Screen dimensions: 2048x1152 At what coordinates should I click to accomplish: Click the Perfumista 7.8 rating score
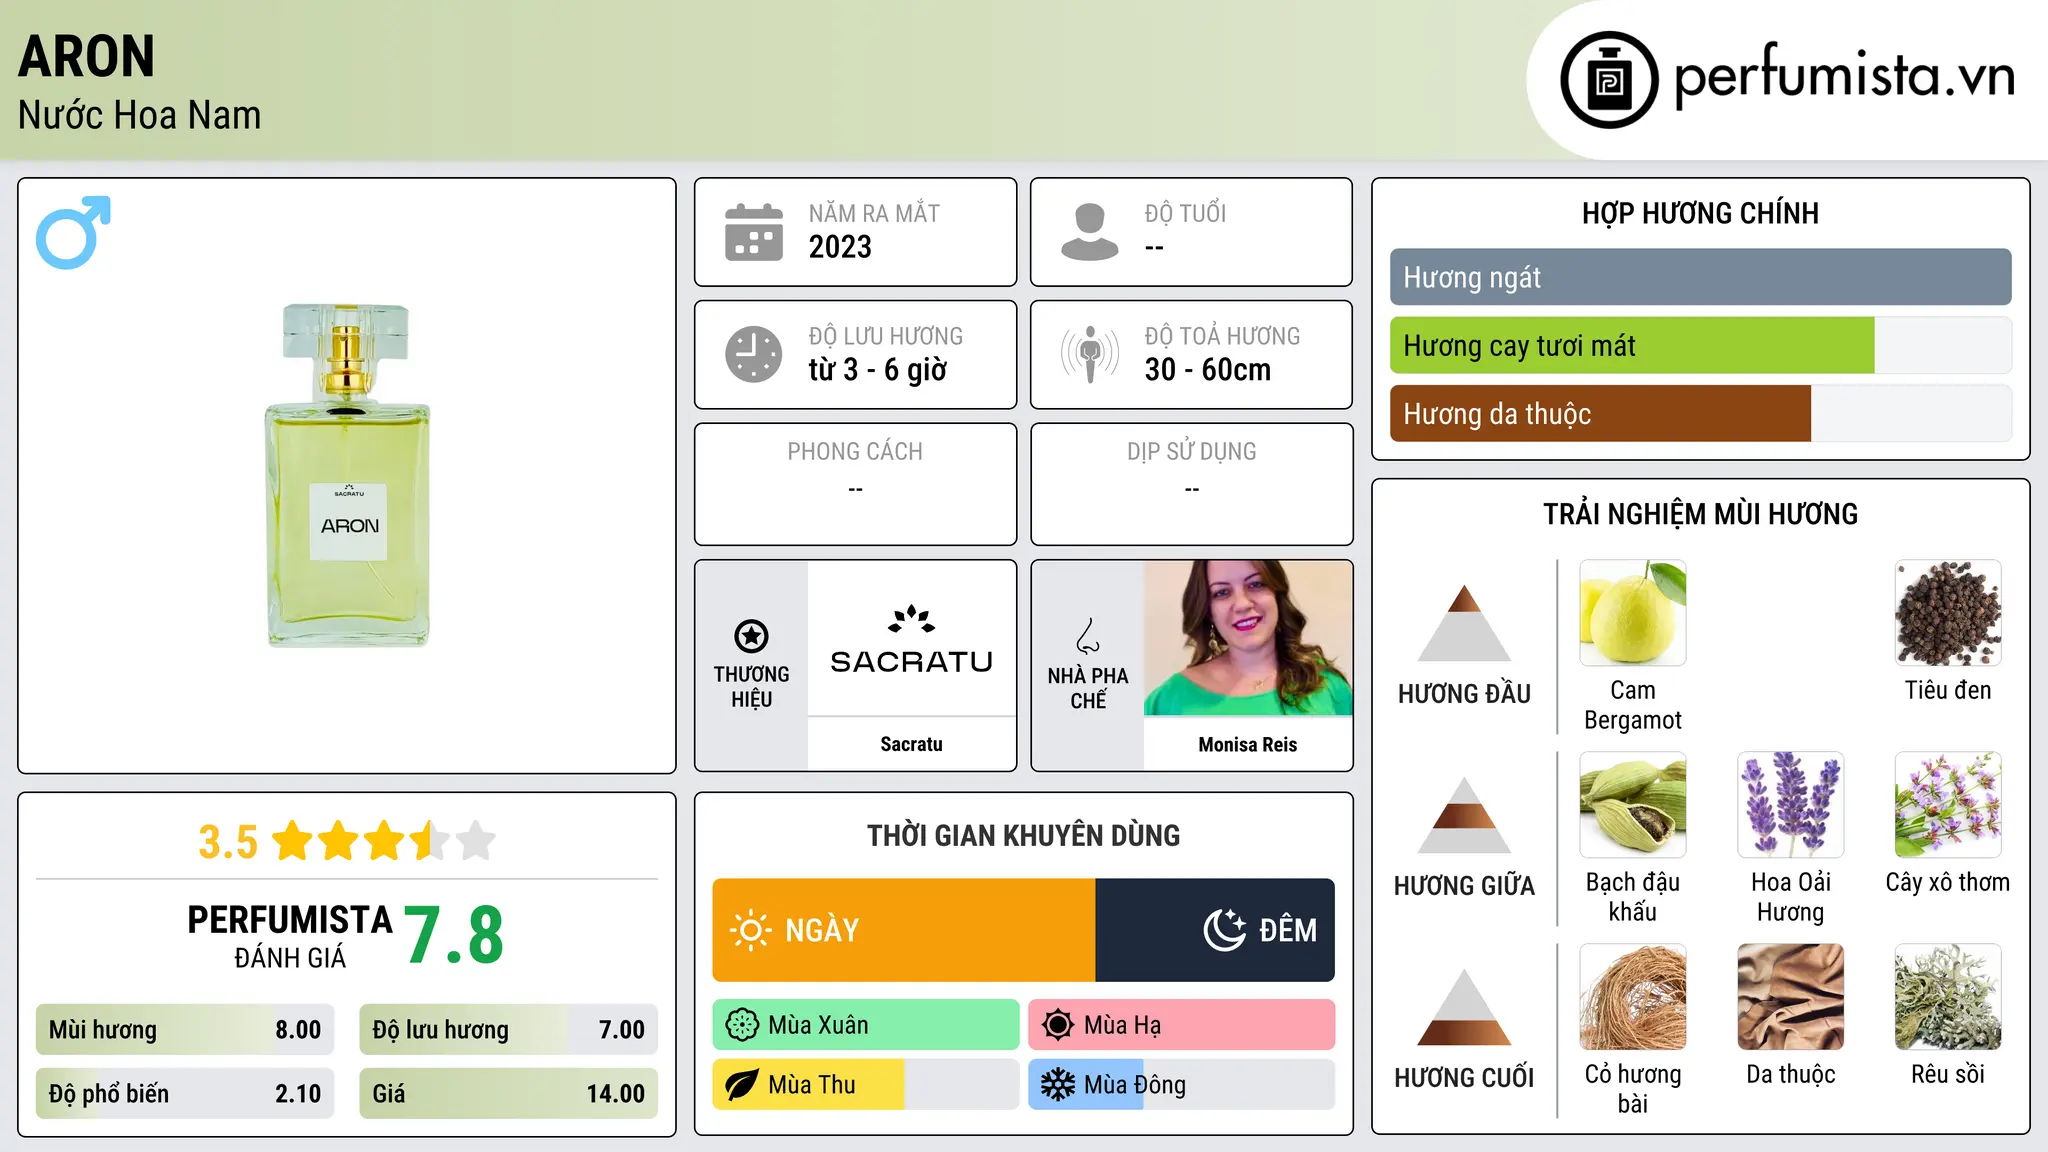455,935
